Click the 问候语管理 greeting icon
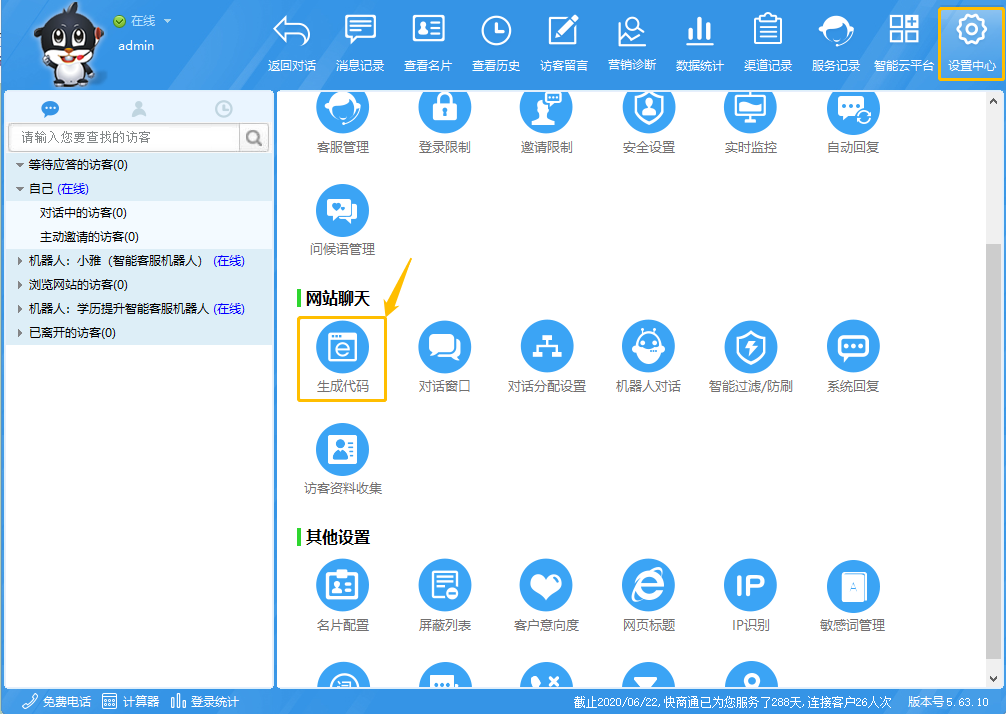The image size is (1006, 714). tap(342, 211)
